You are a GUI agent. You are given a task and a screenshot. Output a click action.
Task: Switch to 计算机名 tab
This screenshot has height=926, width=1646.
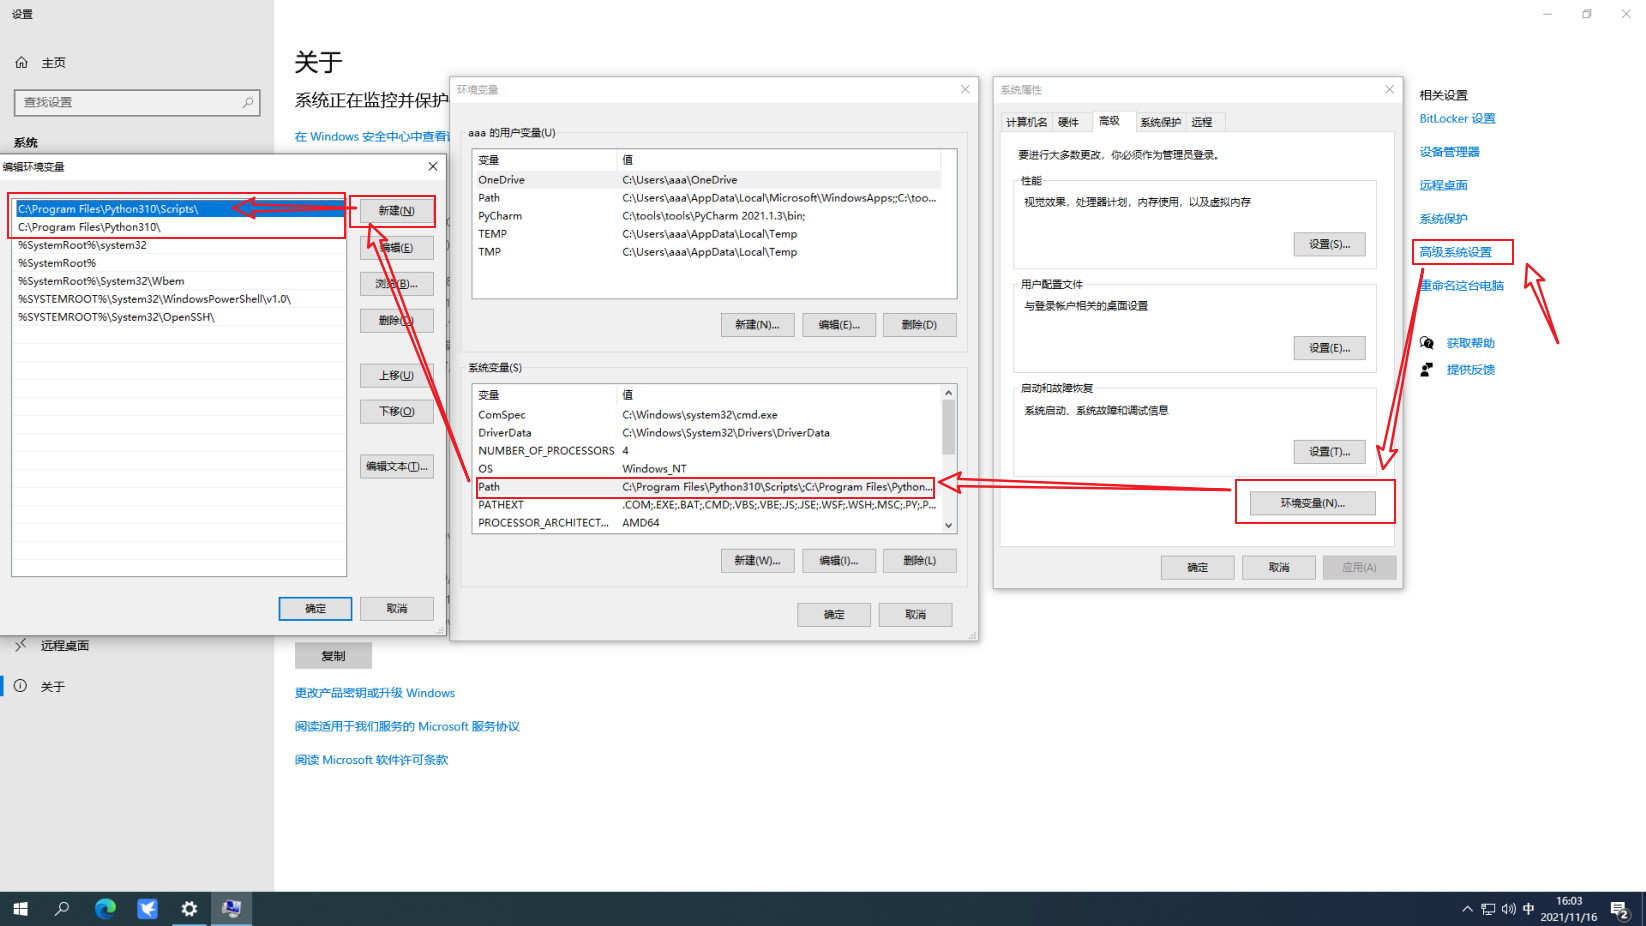click(1026, 122)
